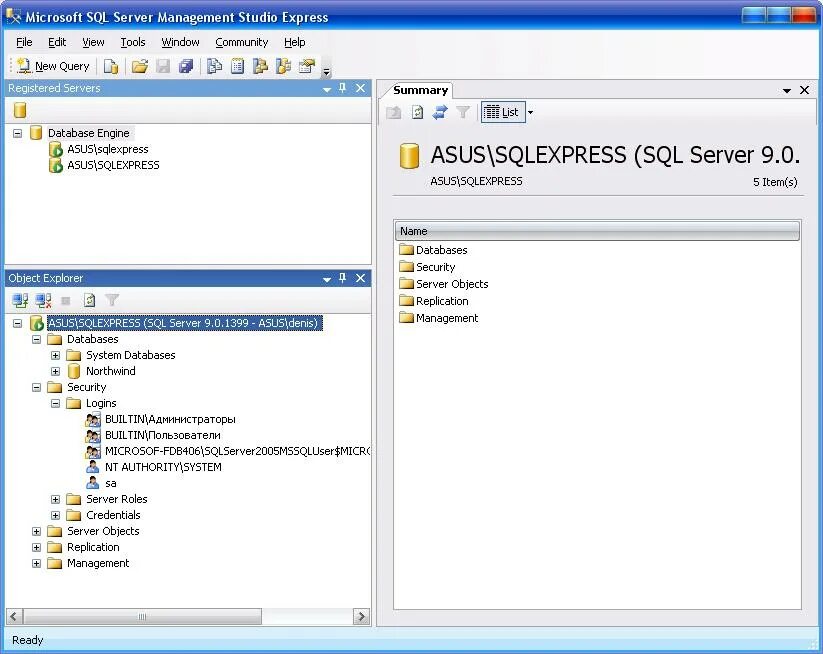Expand Replication in Object Explorer

[x=36, y=547]
